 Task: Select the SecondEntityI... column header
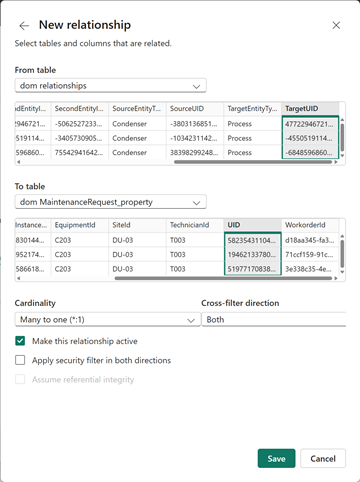pyautogui.click(x=80, y=109)
